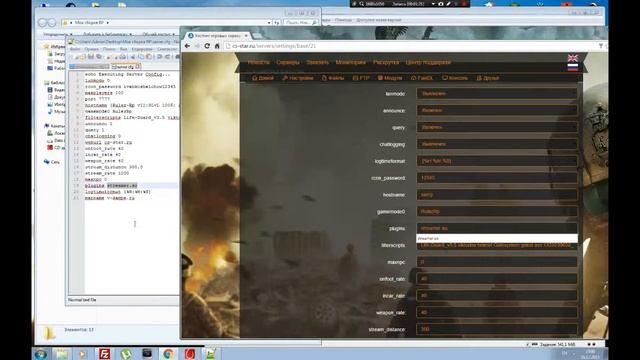The width and height of the screenshot is (640, 360).
Task: Open the Файлы server tab
Action: click(333, 78)
